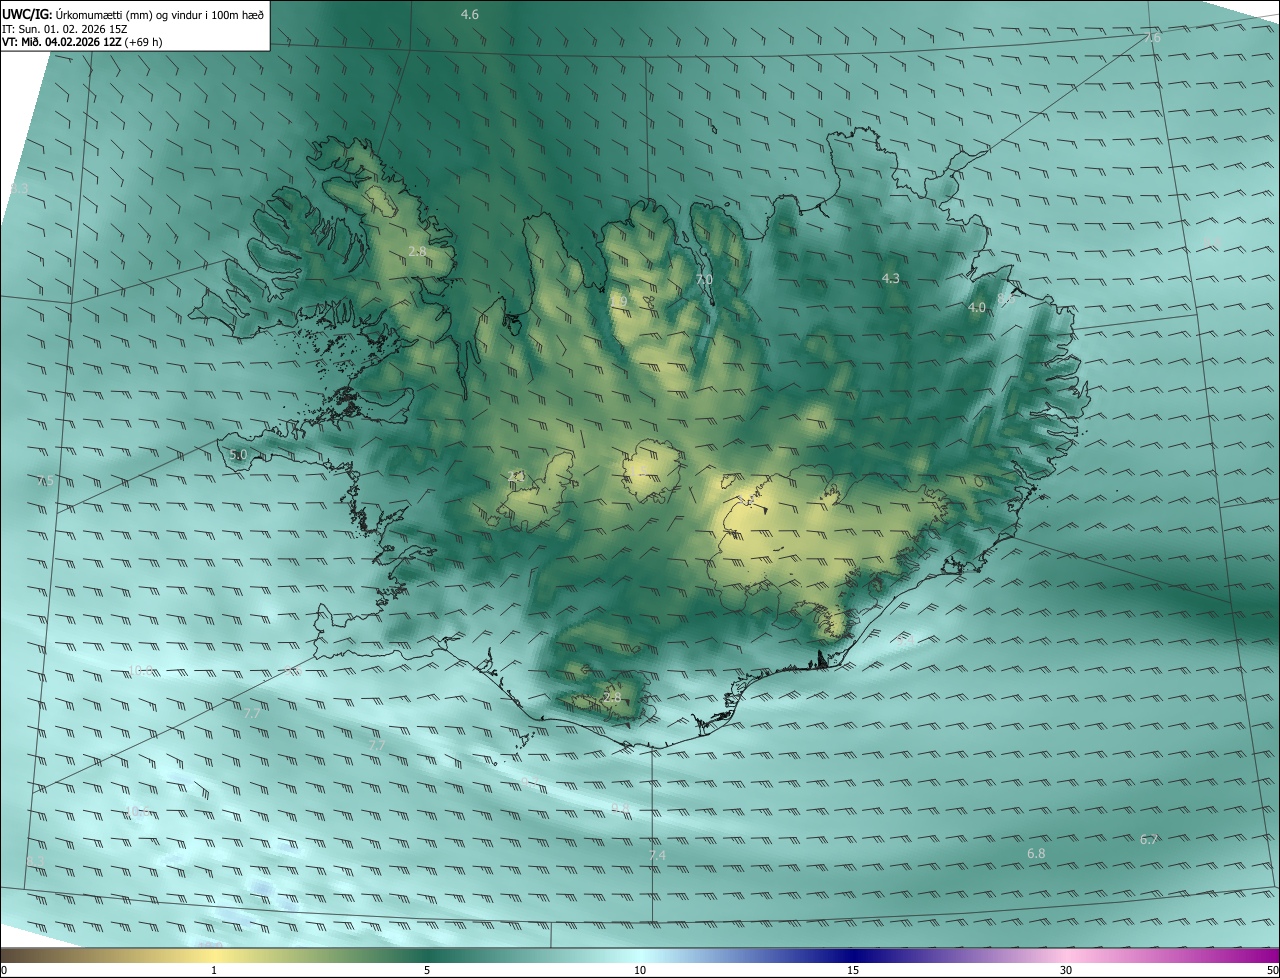
Task: Click colorbar tick label "0"
Action: click(x=4, y=971)
